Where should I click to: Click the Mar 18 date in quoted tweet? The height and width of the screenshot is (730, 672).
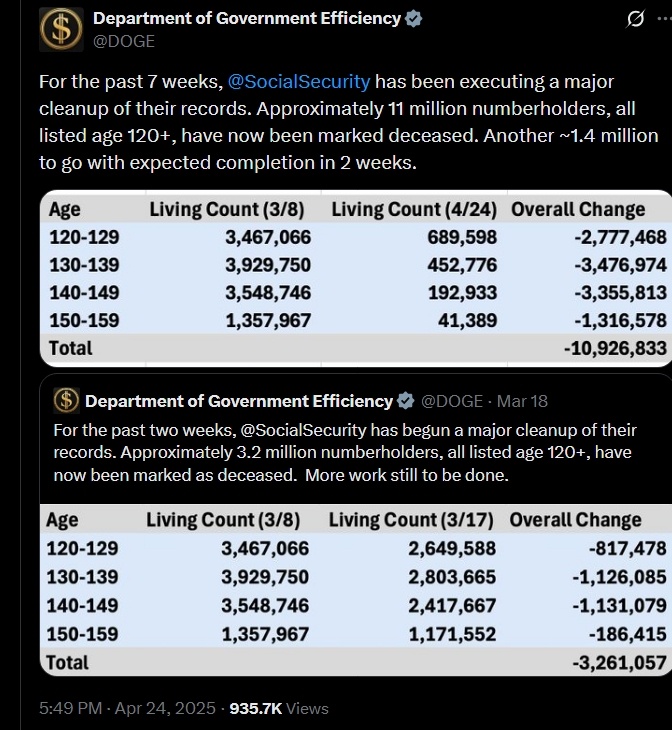point(522,401)
